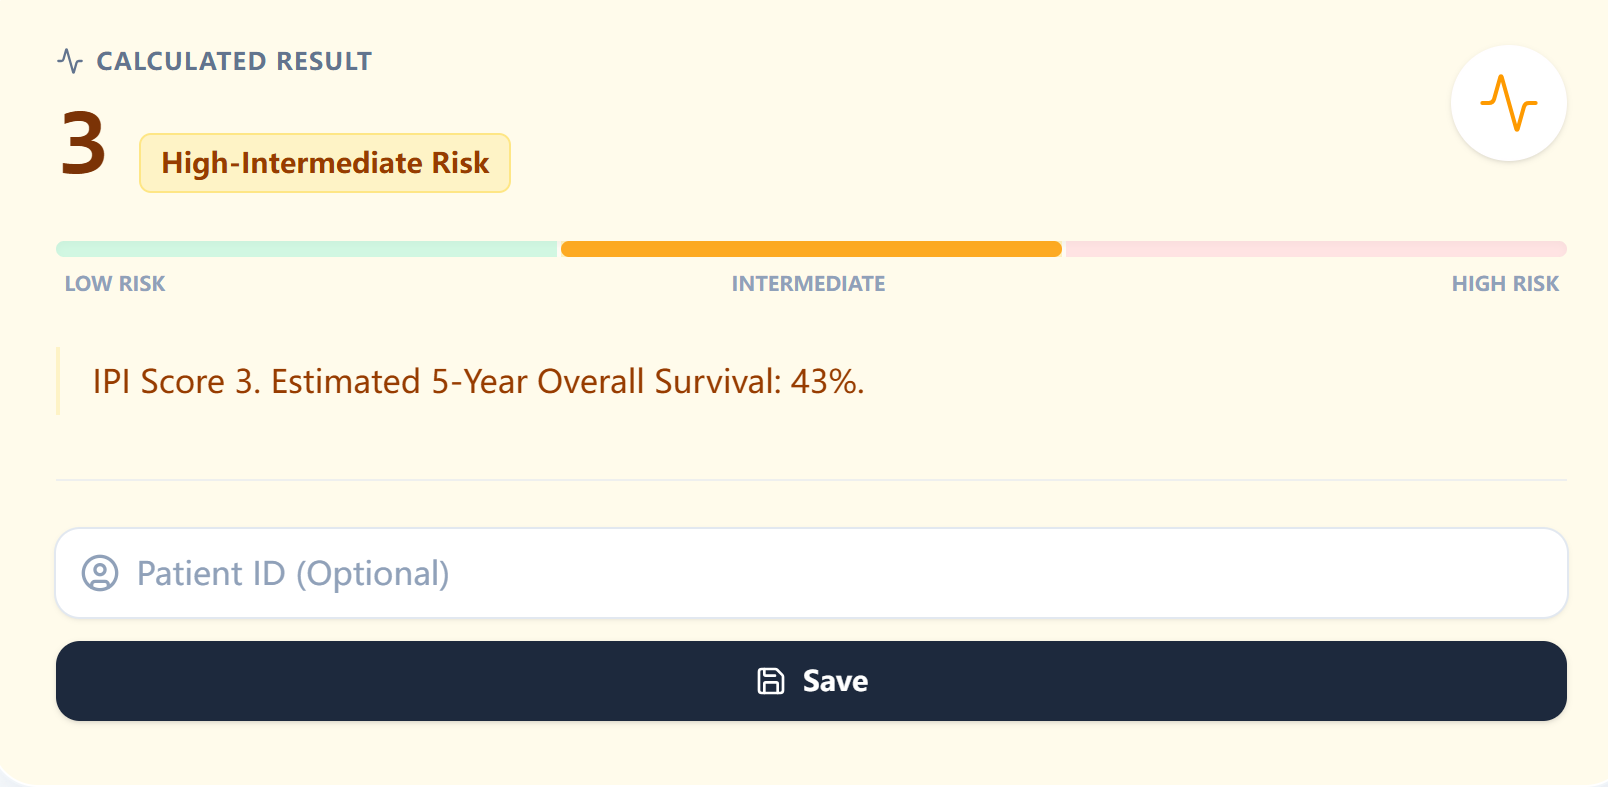This screenshot has height=787, width=1608.
Task: Click the pink high risk bar segment
Action: [1316, 249]
